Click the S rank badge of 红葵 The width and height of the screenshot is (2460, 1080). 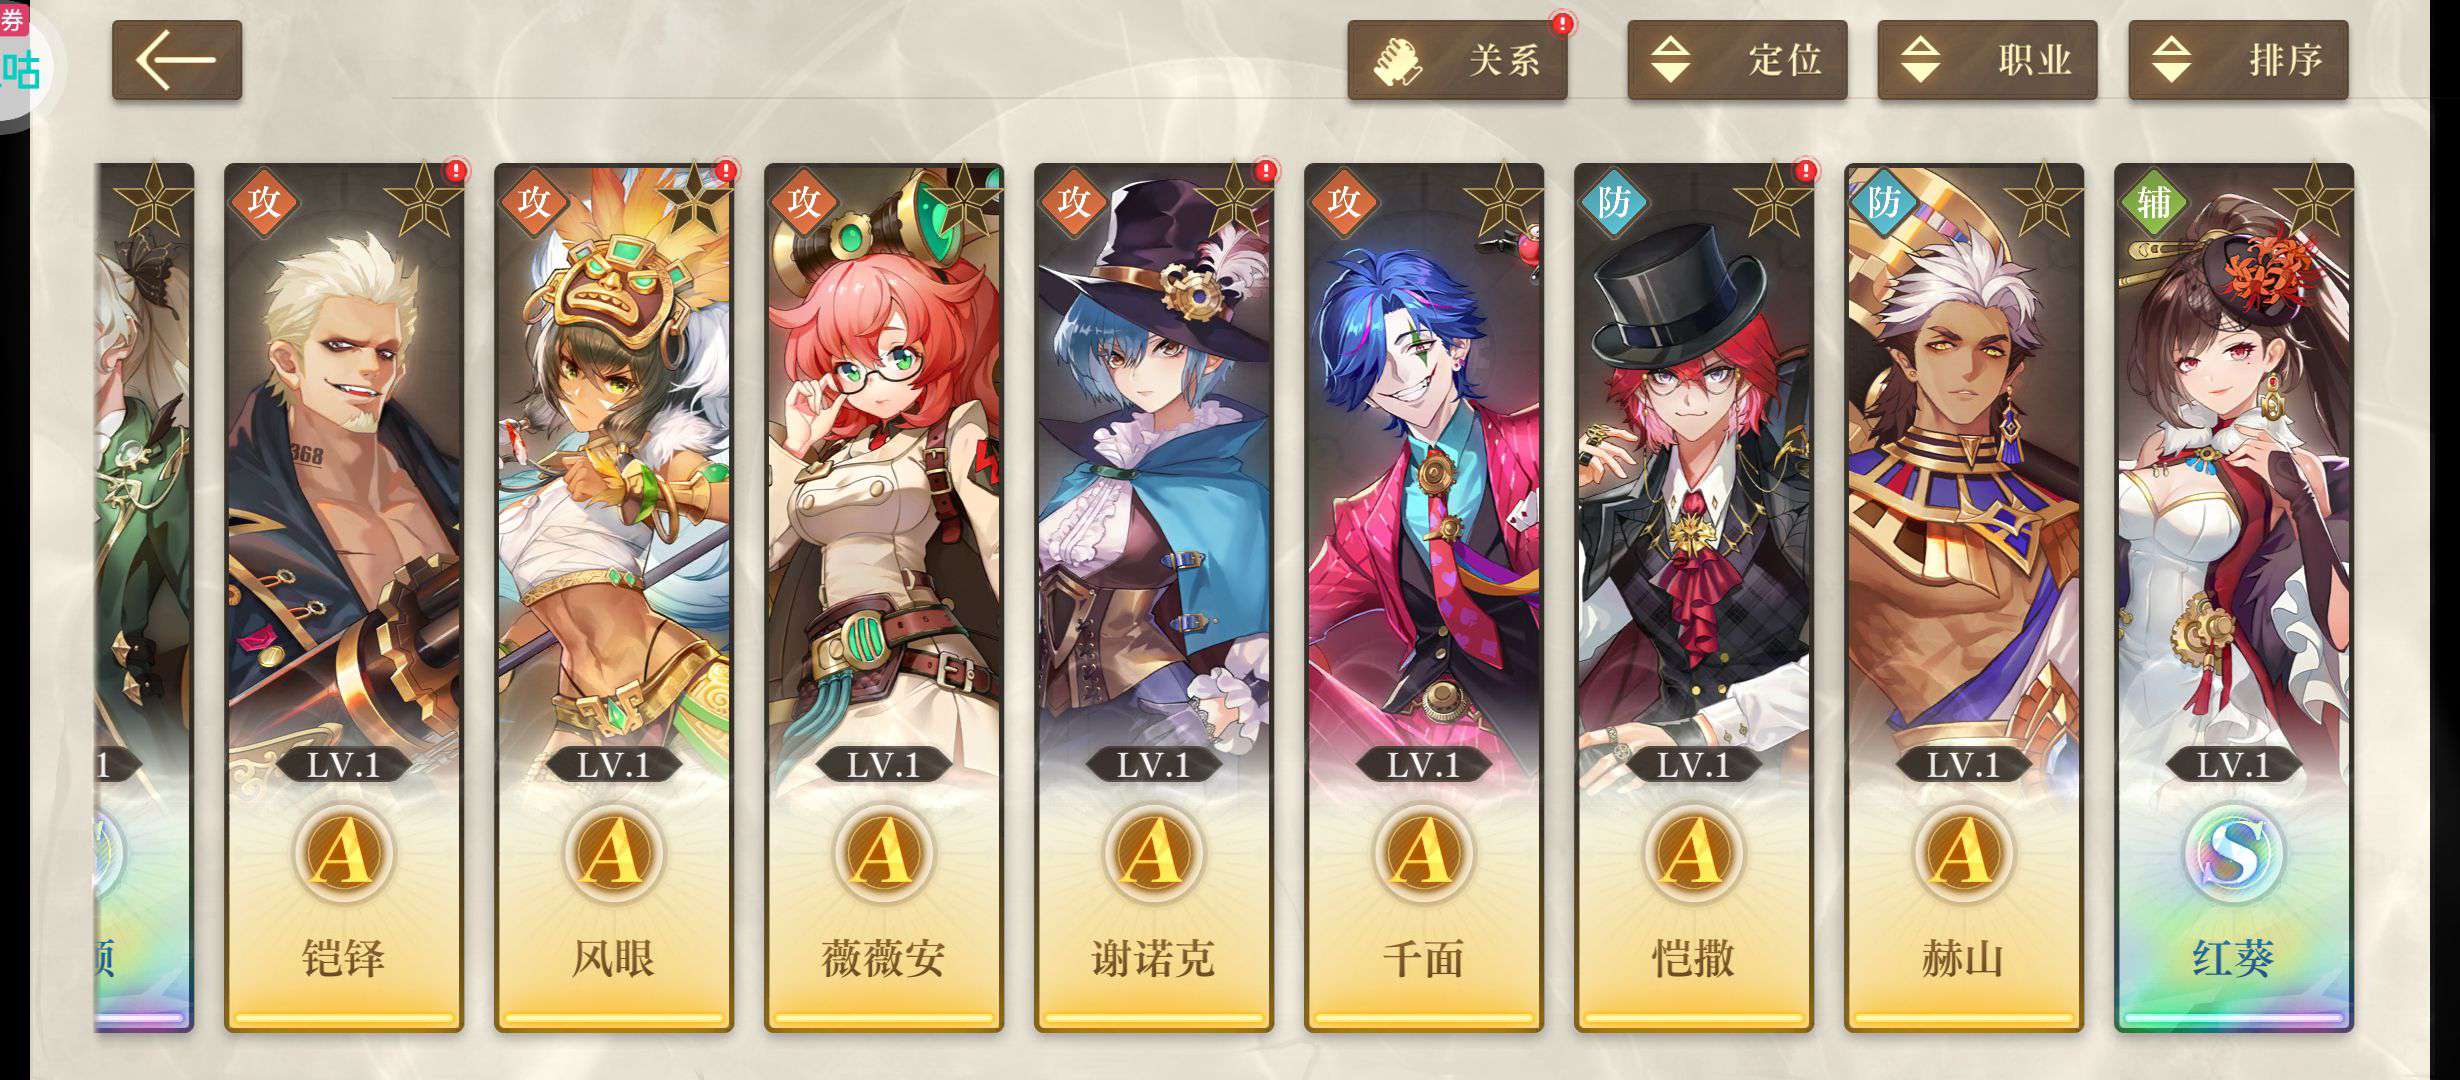(x=2233, y=853)
